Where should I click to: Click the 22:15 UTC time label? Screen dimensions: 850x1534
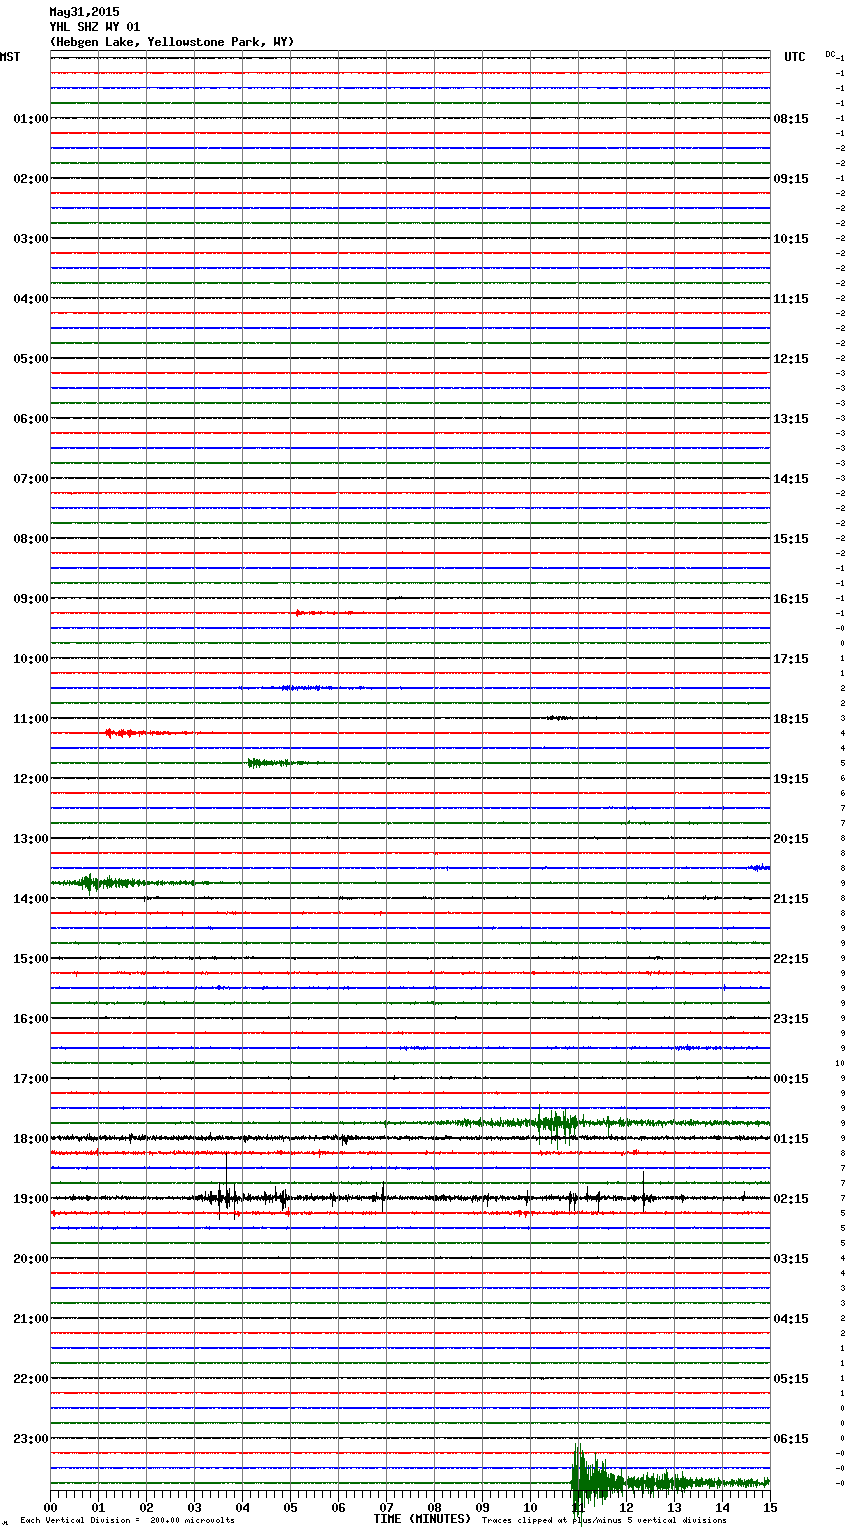tap(791, 959)
